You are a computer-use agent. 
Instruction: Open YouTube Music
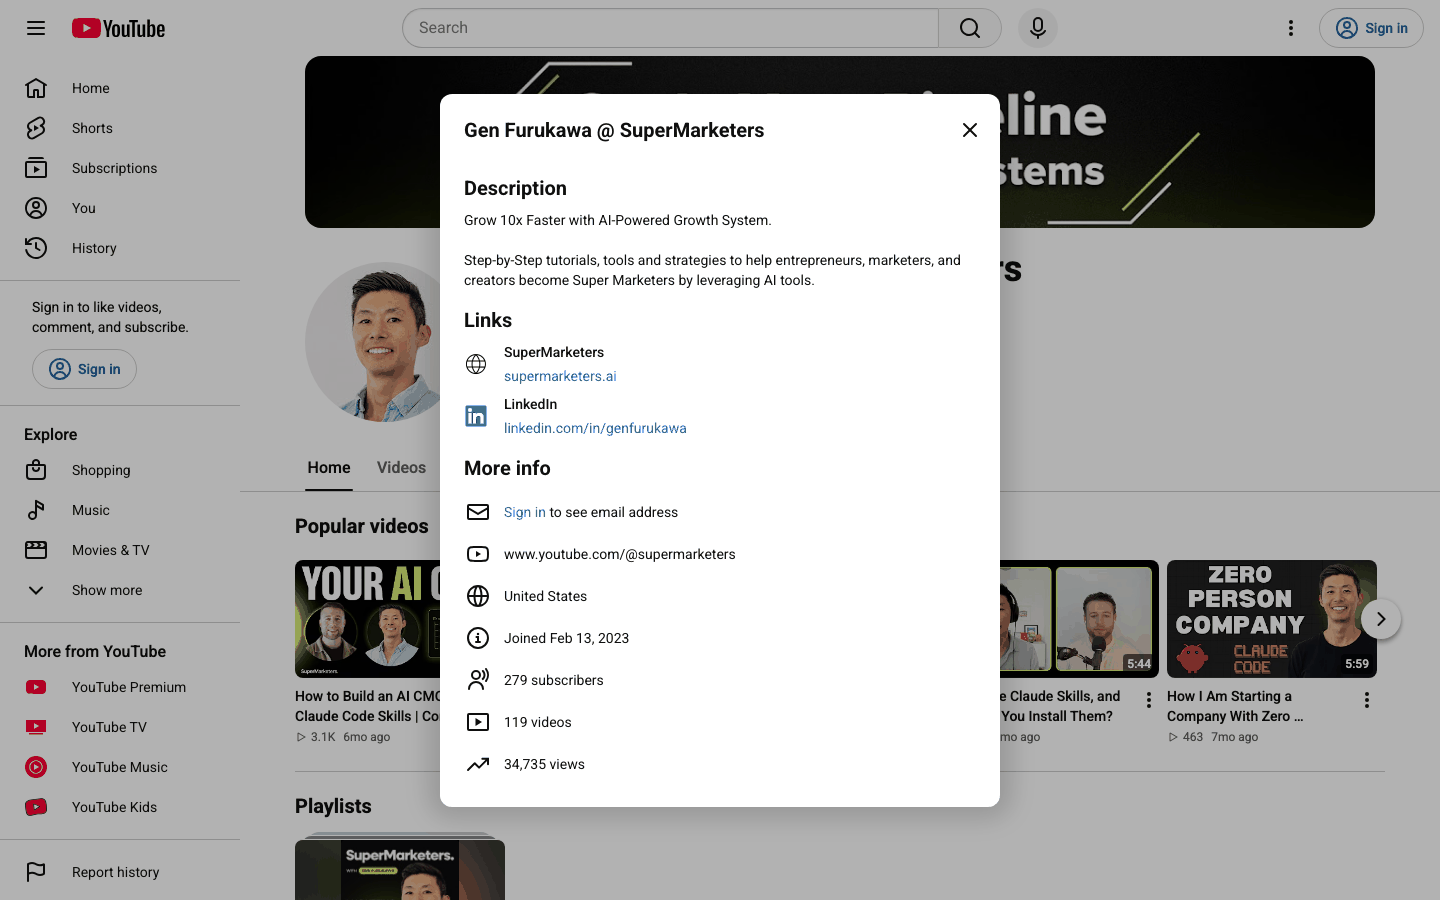(x=120, y=767)
